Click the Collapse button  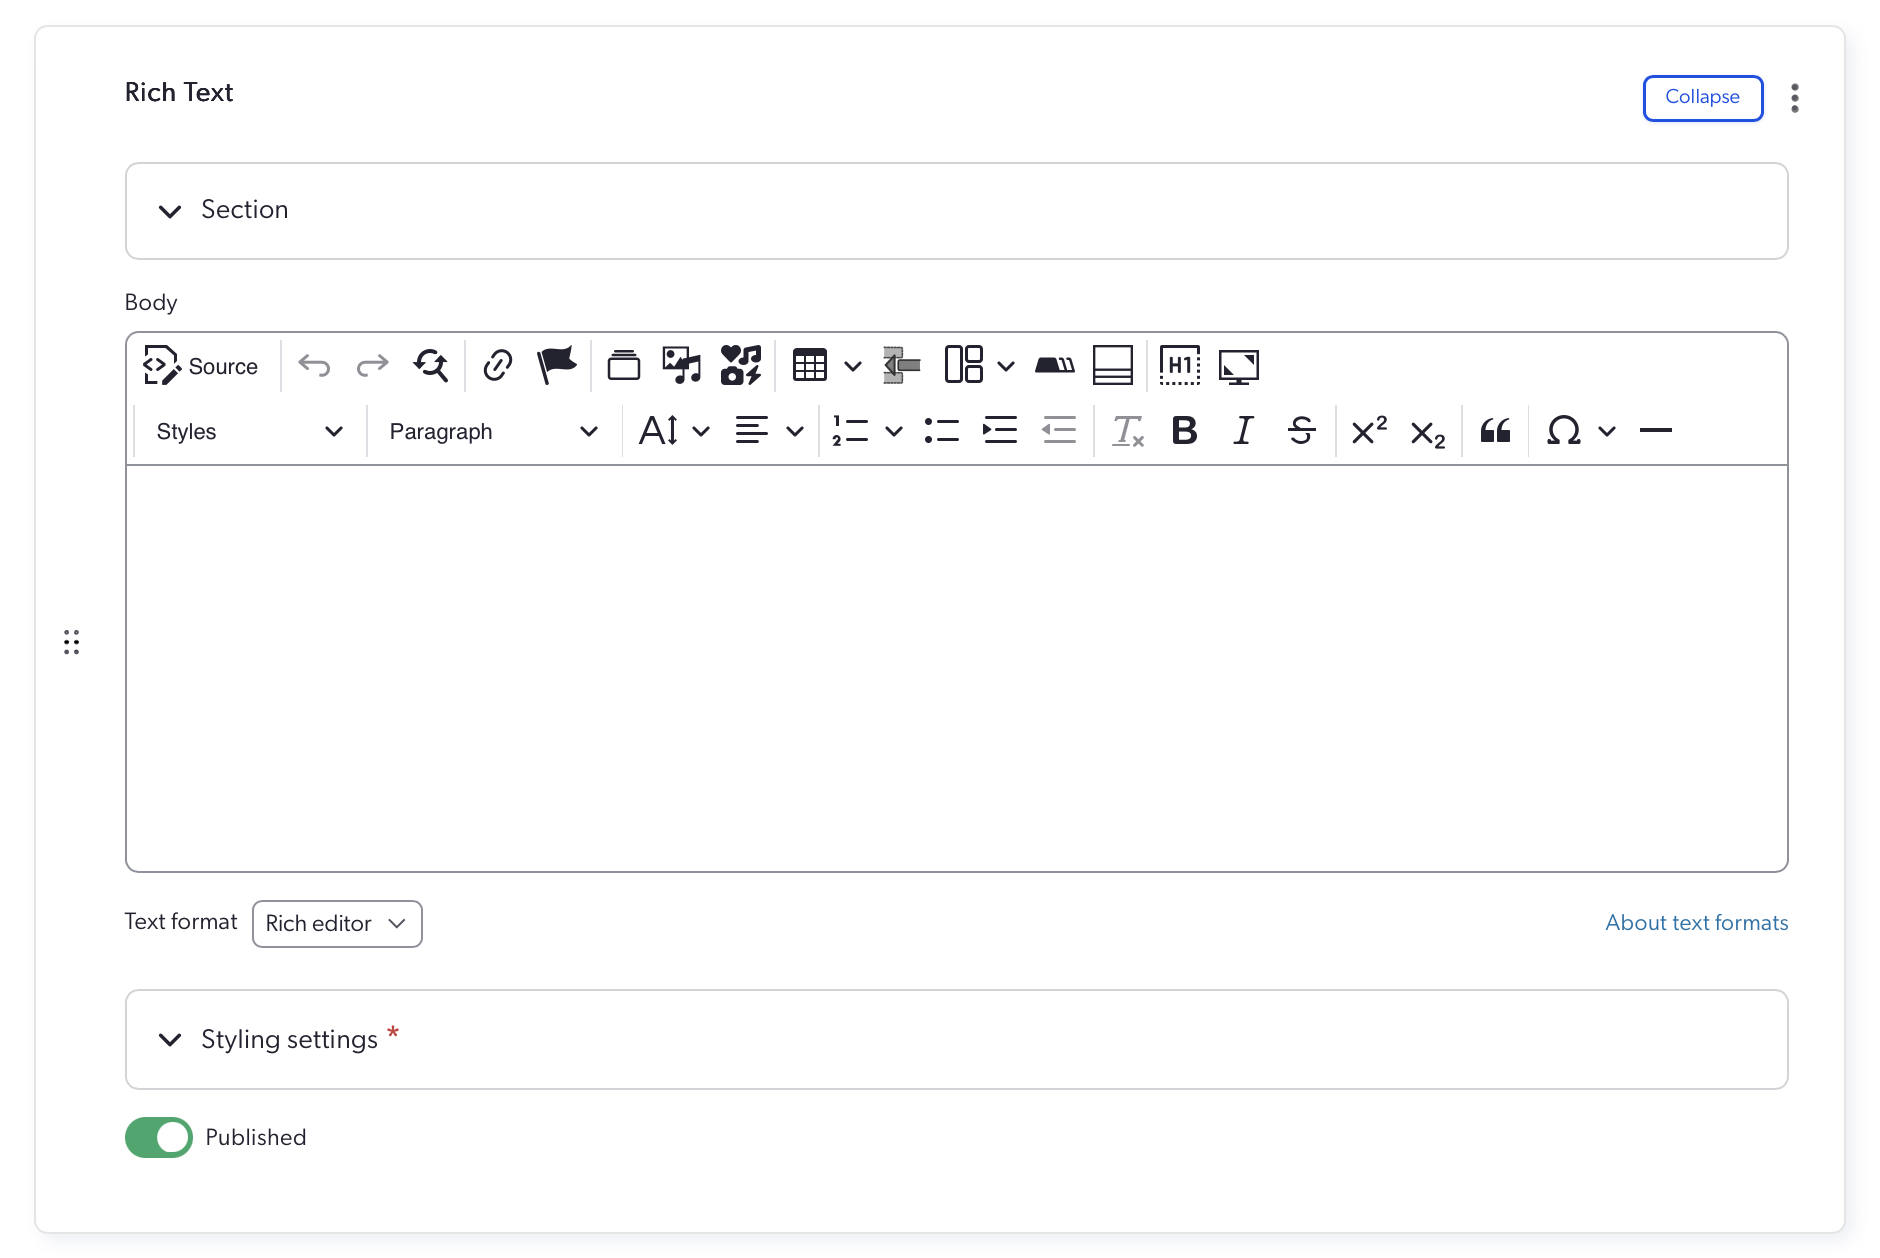click(x=1703, y=98)
